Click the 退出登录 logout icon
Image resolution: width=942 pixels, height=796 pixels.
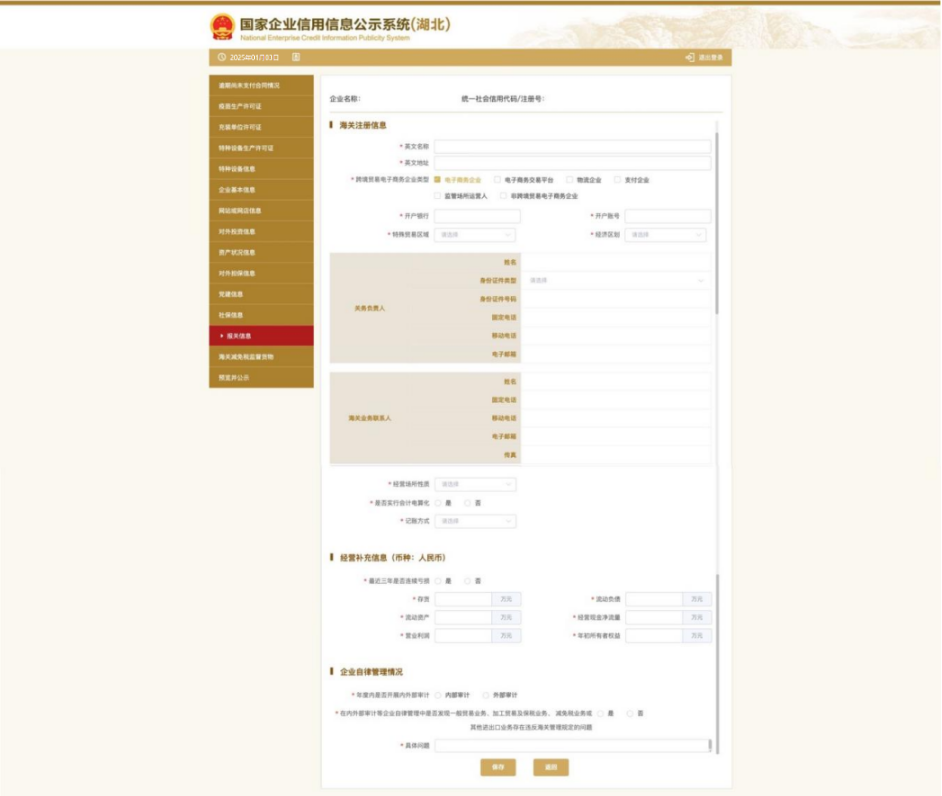click(690, 57)
